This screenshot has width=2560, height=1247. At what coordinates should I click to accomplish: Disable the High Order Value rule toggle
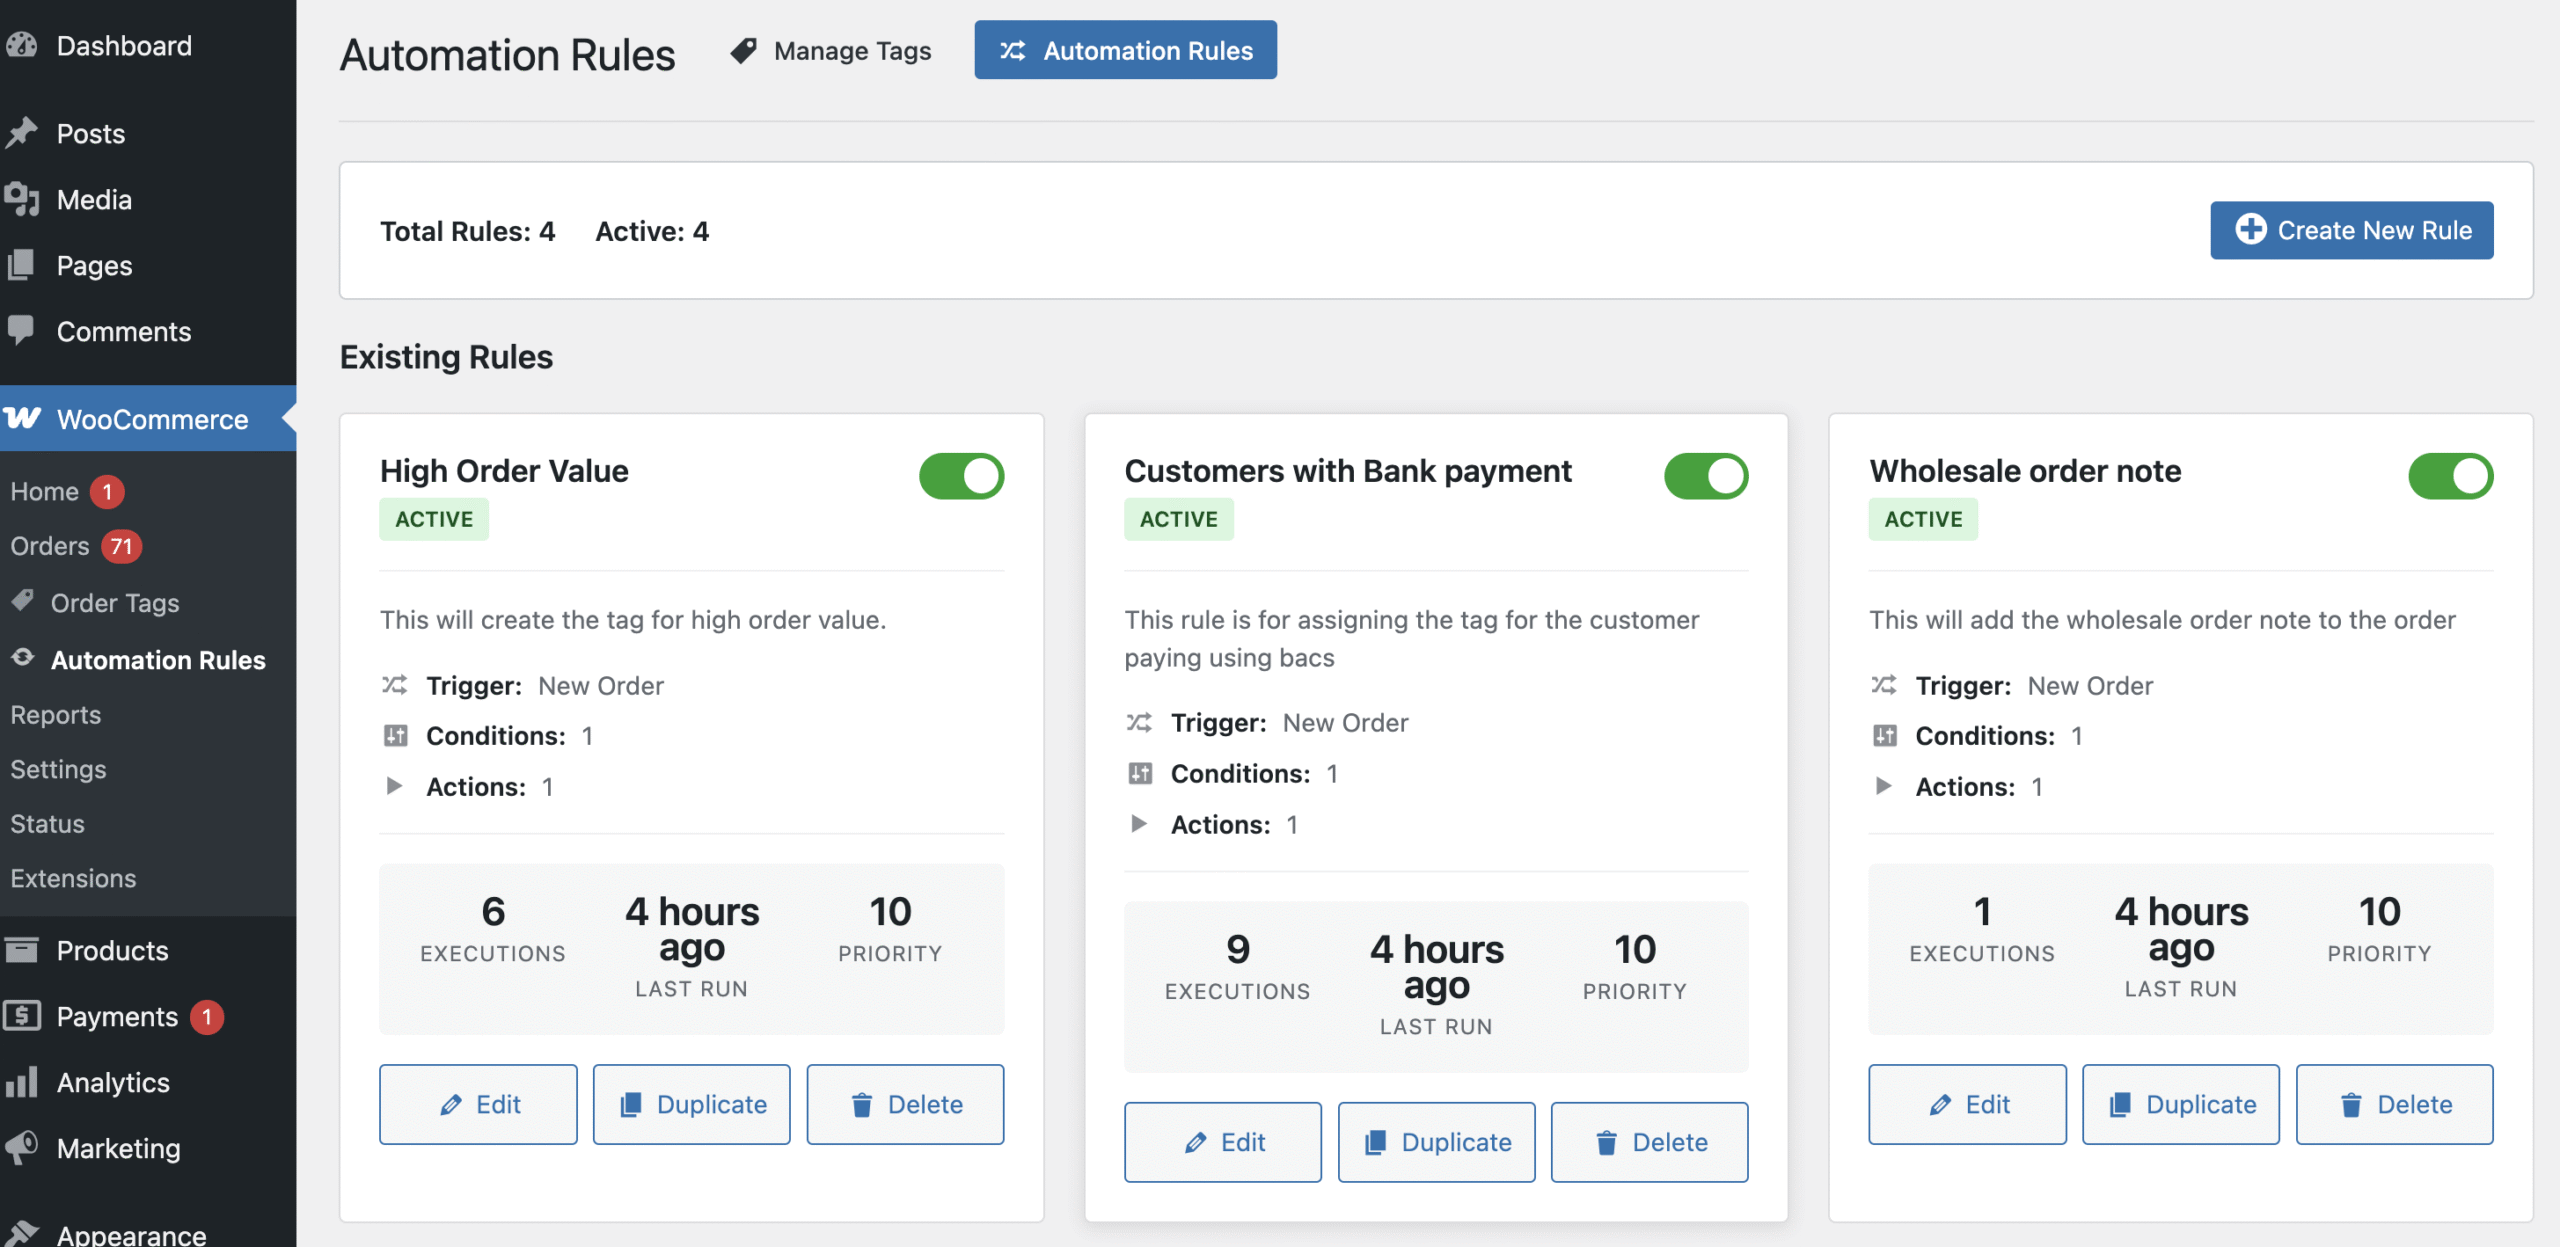(x=961, y=476)
